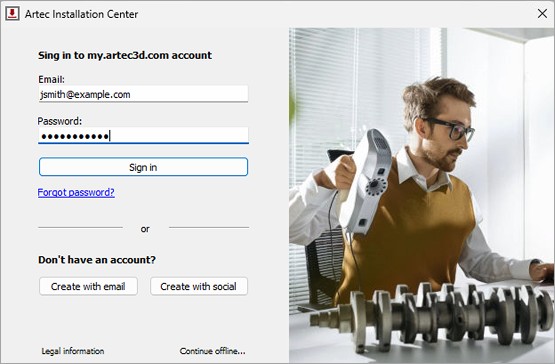
Task: Focus the Password input field
Action: tap(143, 136)
